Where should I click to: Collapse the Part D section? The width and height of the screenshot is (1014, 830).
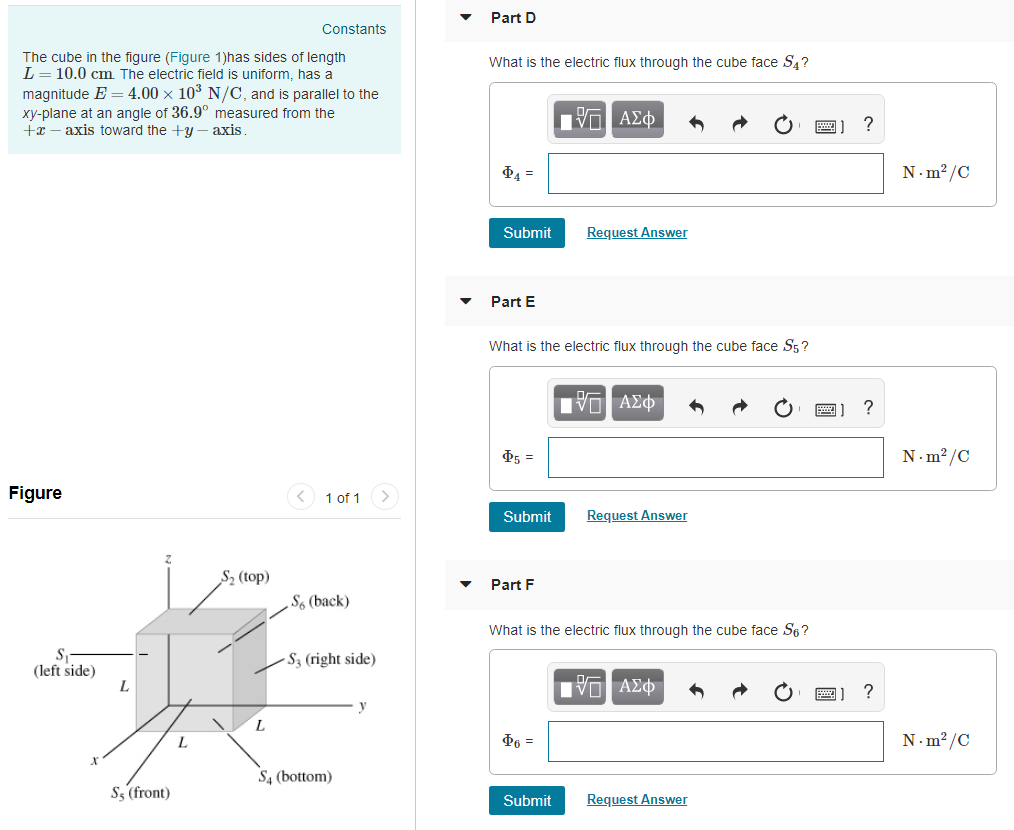click(x=465, y=17)
